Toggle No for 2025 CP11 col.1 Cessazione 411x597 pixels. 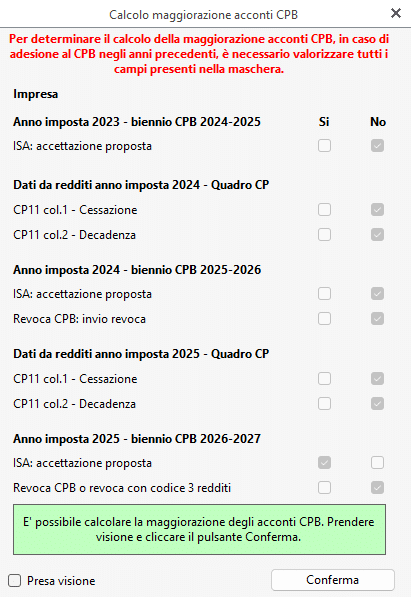pos(377,378)
